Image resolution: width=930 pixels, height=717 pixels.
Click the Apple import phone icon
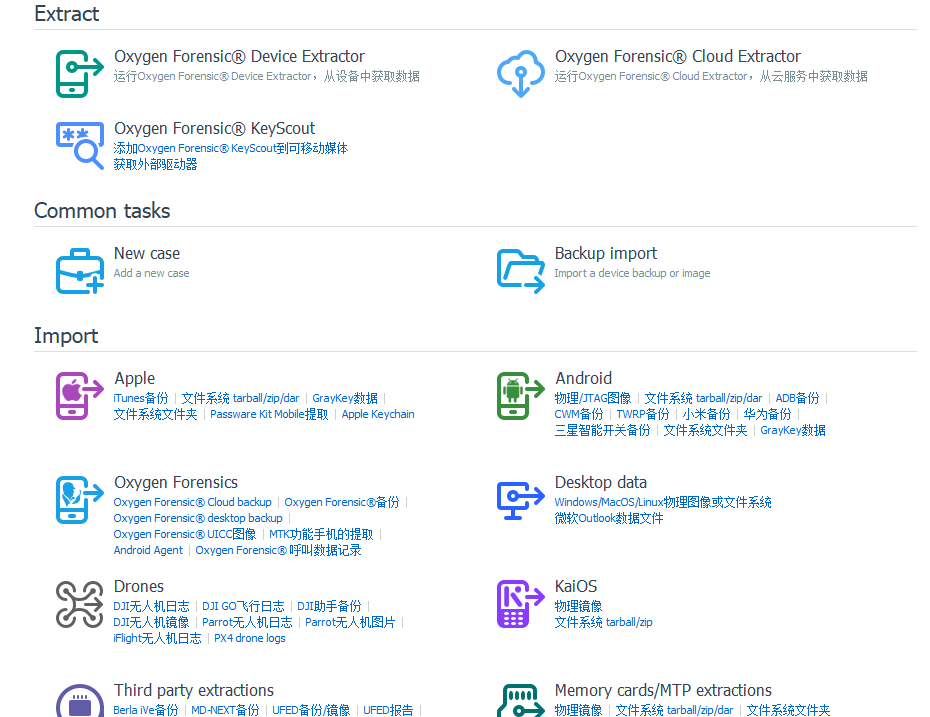pos(80,396)
